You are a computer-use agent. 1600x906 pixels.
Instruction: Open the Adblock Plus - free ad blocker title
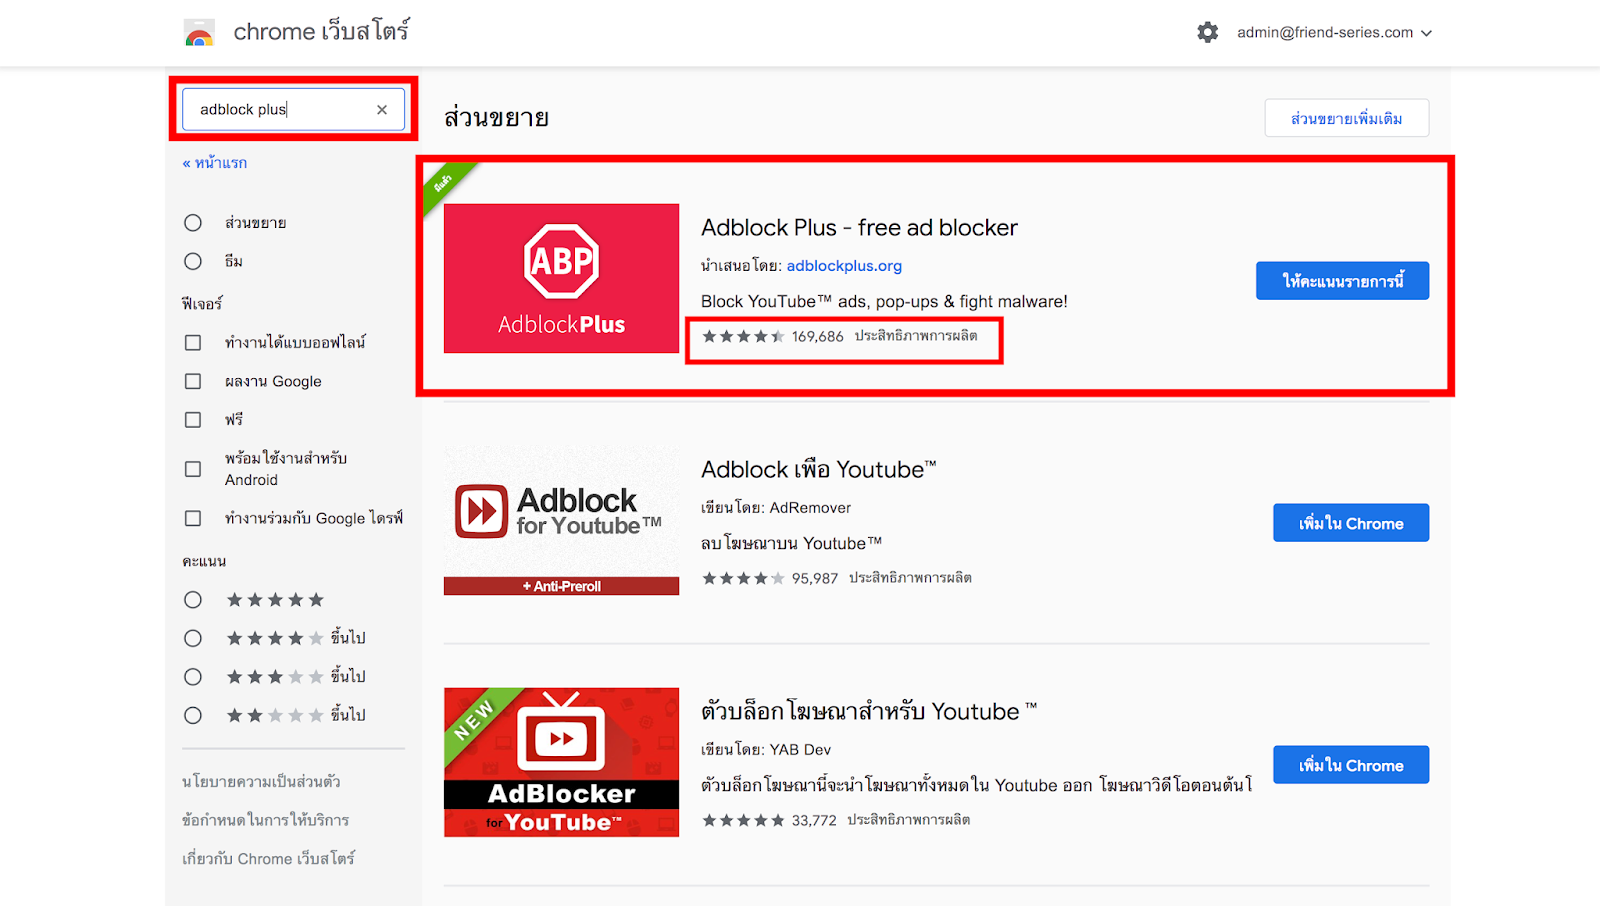point(859,228)
